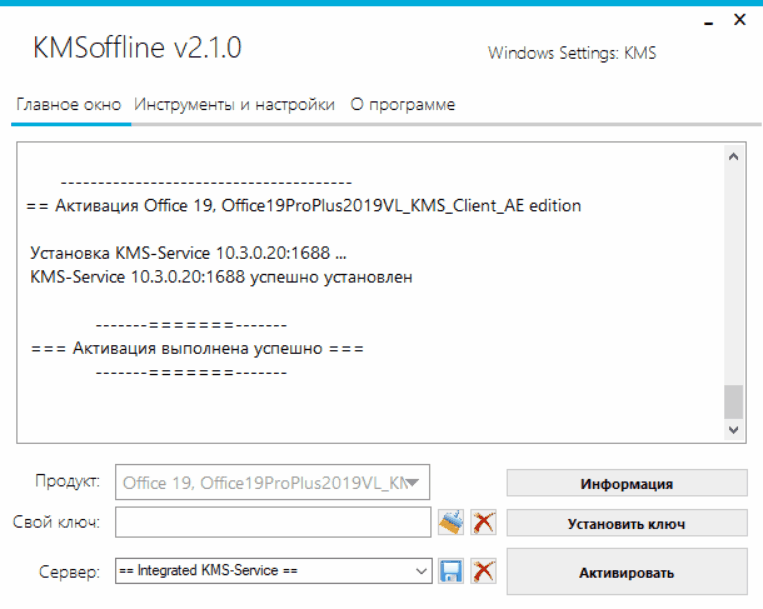Click the log scrollbar down arrow
The height and width of the screenshot is (609, 763).
[x=733, y=429]
